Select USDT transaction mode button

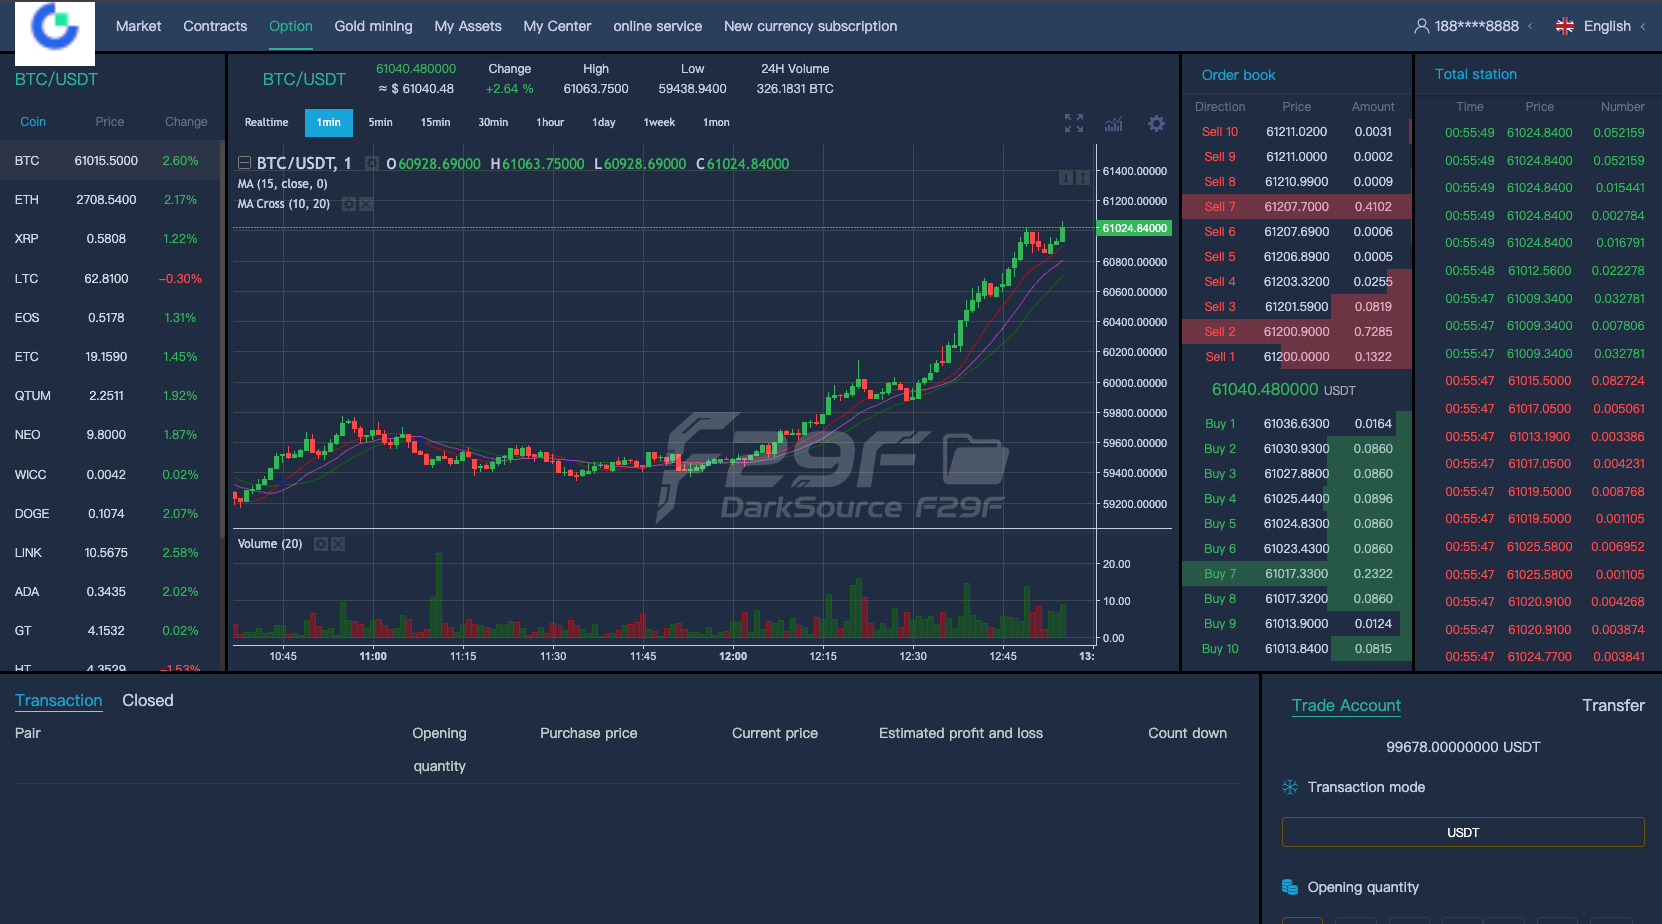pos(1462,832)
